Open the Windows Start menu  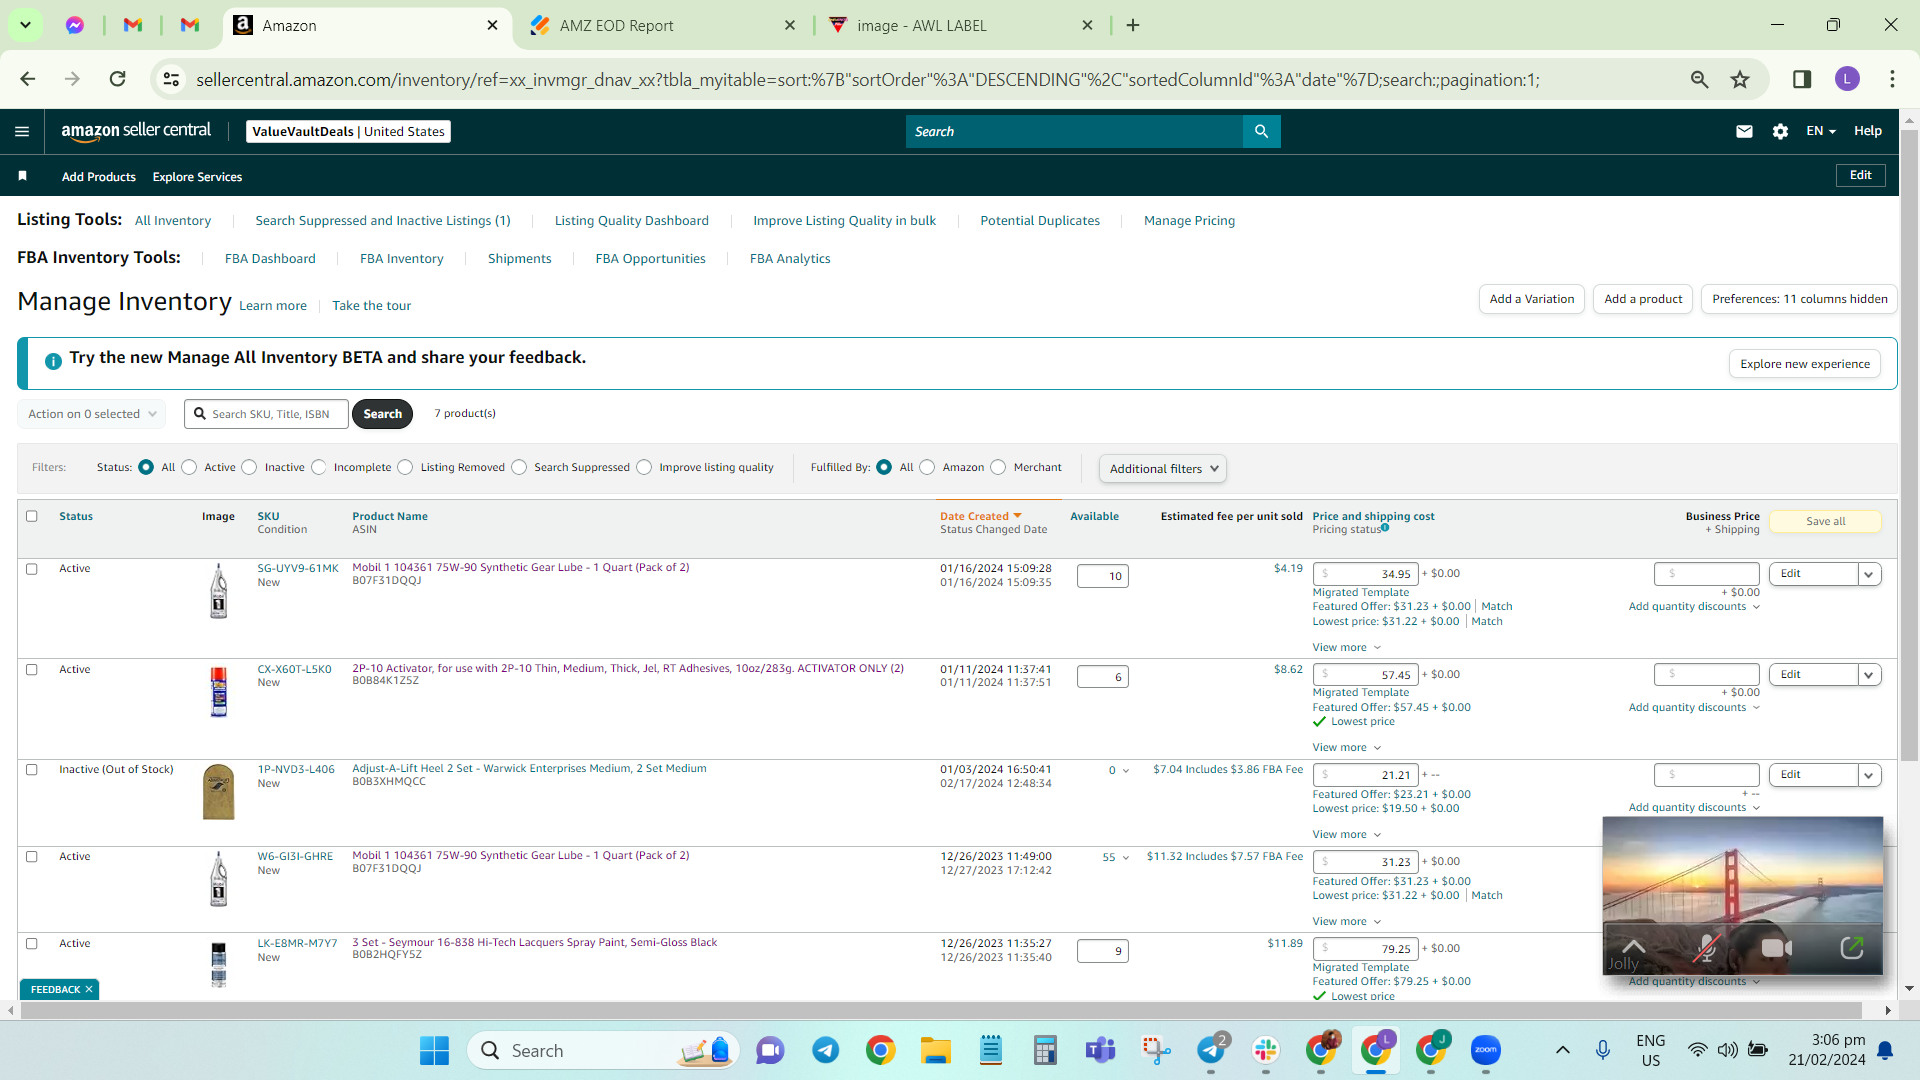coord(434,1050)
